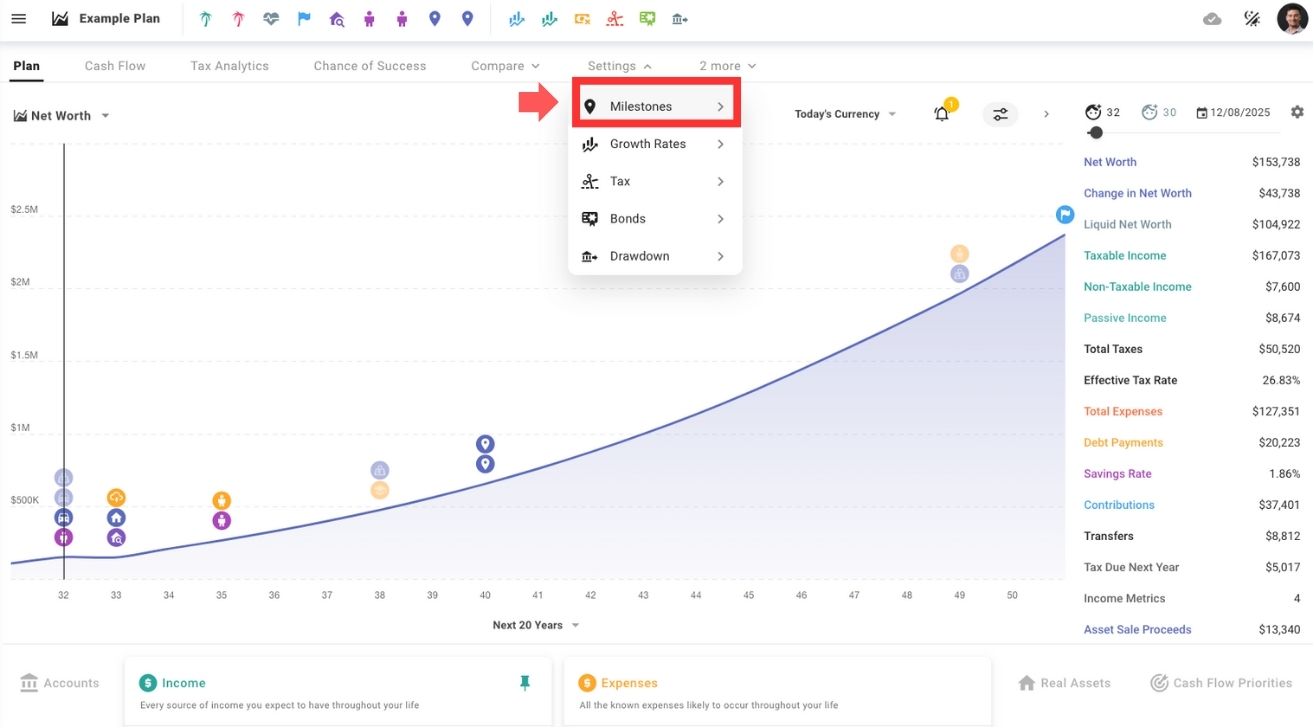Screen dimensions: 1314x728
Task: Click the green bonds certificate icon in toolbar
Action: tap(647, 19)
